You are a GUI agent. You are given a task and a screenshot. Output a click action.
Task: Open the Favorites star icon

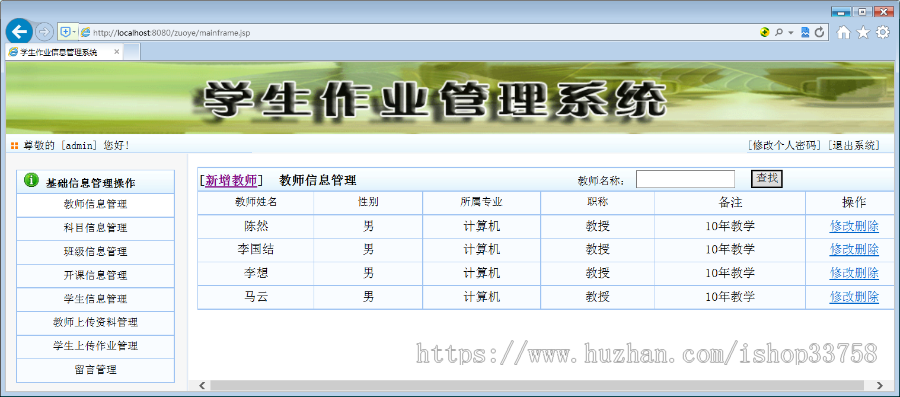(x=863, y=33)
